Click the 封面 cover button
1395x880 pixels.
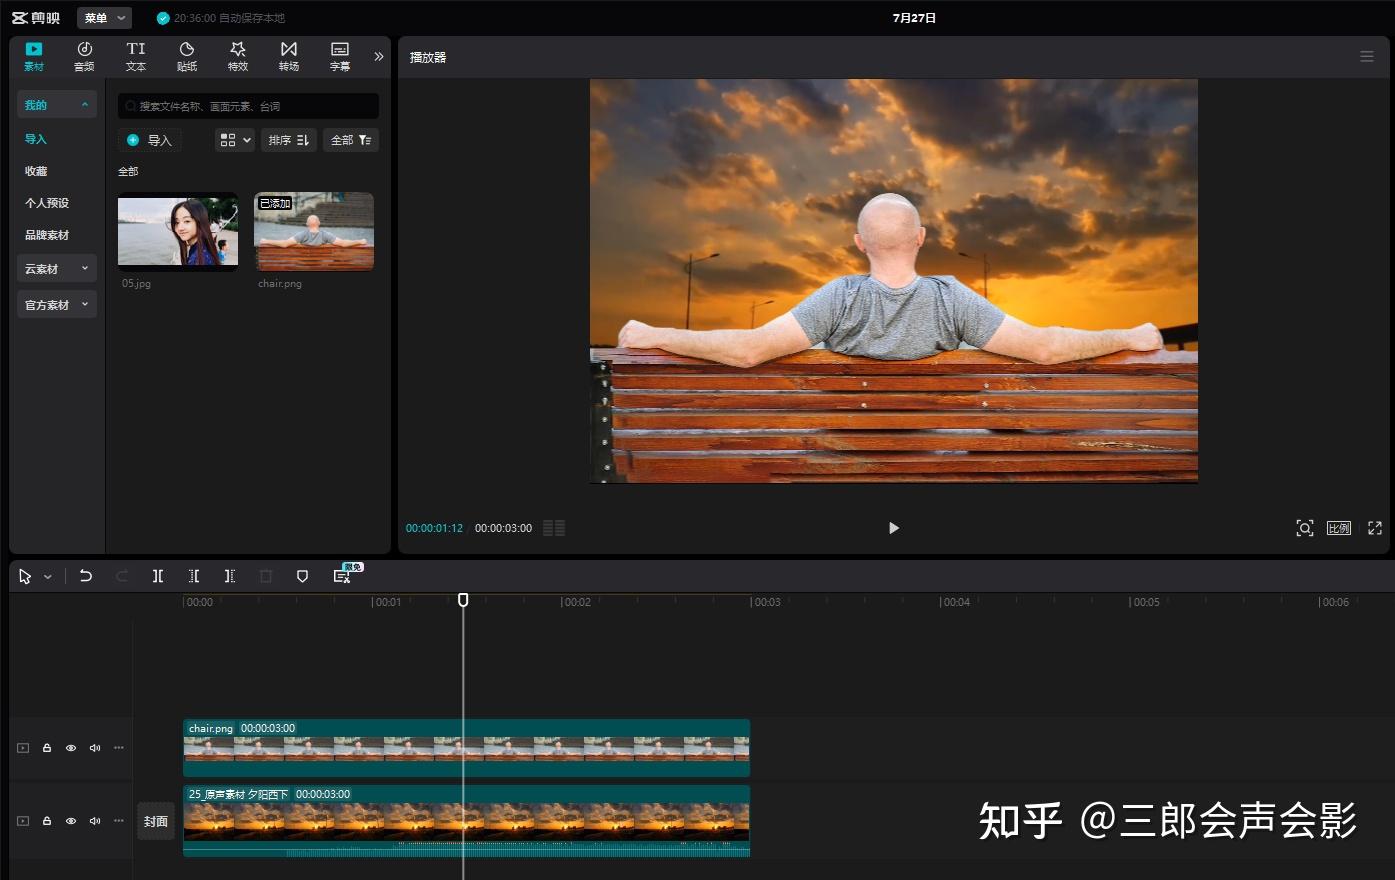[x=156, y=821]
